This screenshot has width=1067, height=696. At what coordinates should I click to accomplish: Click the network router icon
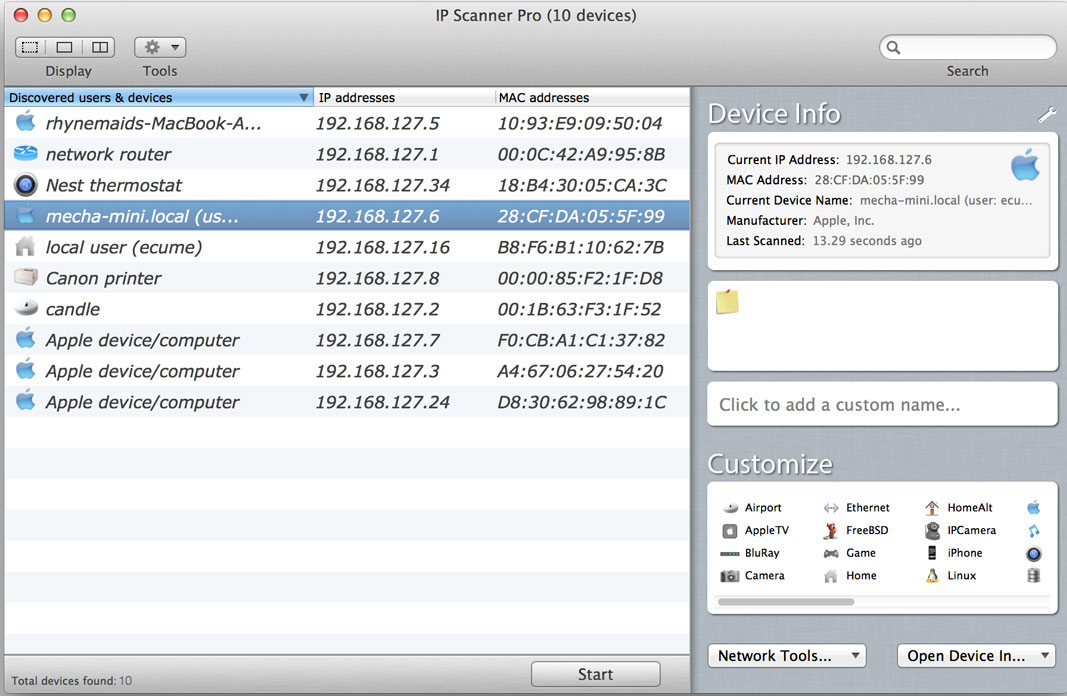click(x=26, y=153)
